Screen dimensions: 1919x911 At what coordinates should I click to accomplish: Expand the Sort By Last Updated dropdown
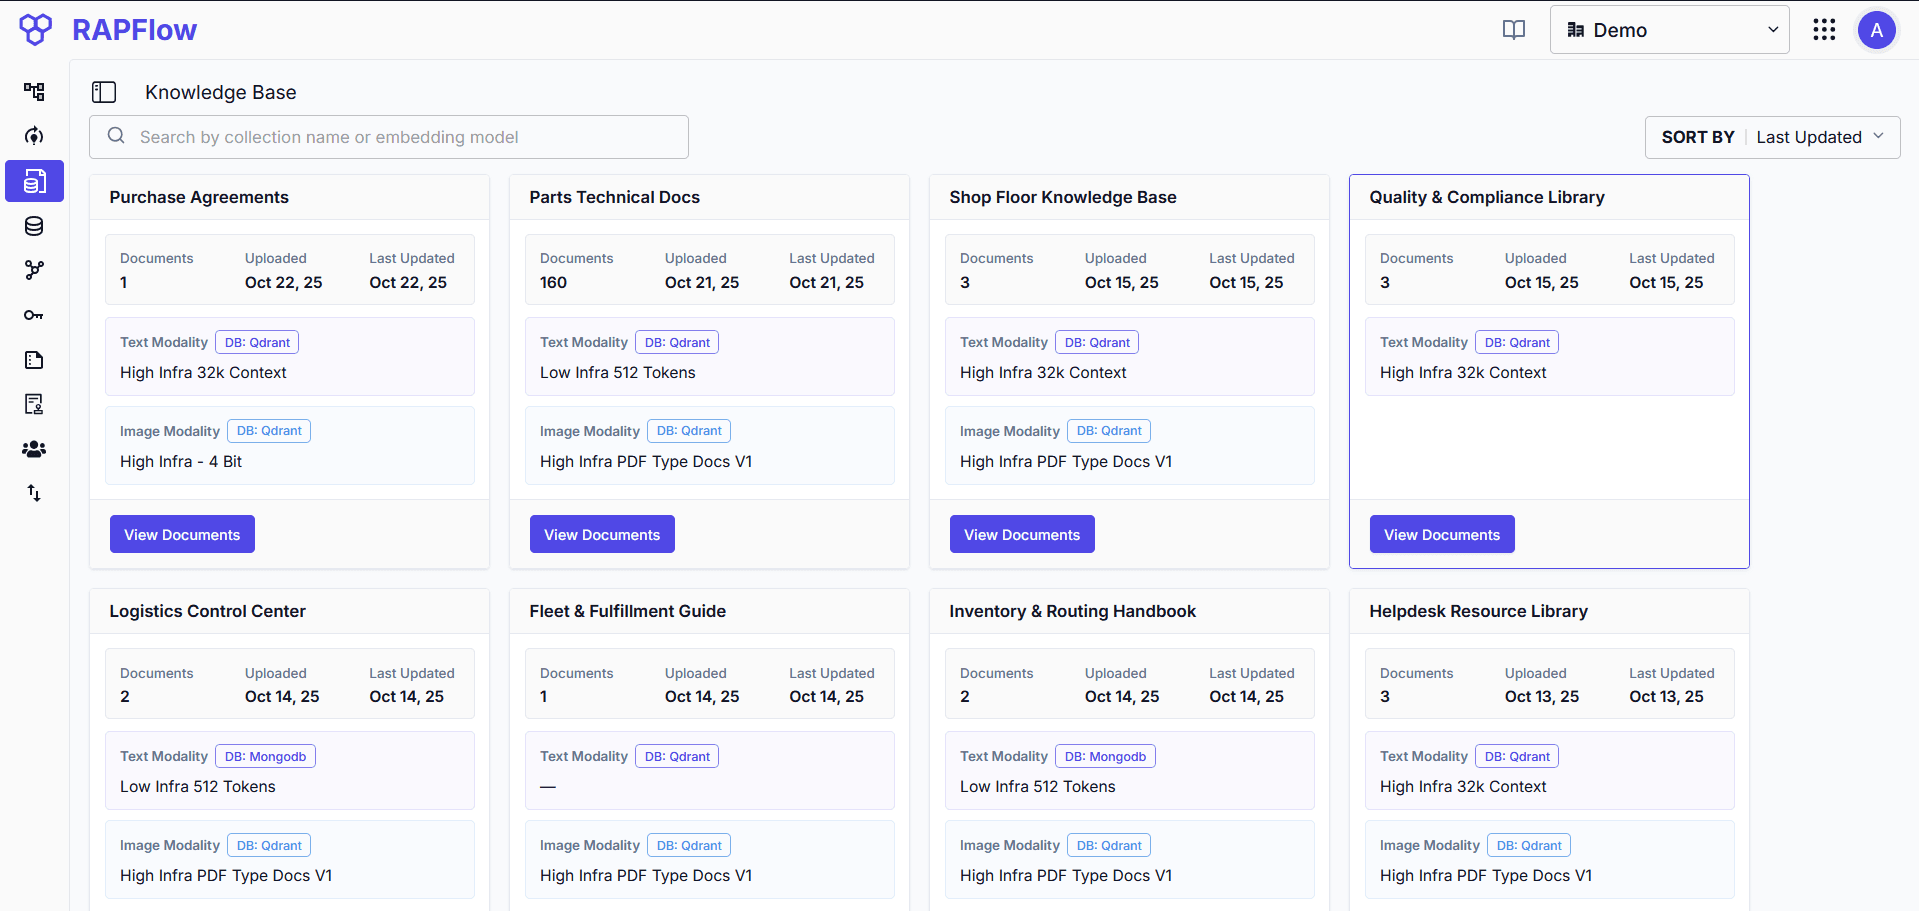coord(1772,137)
